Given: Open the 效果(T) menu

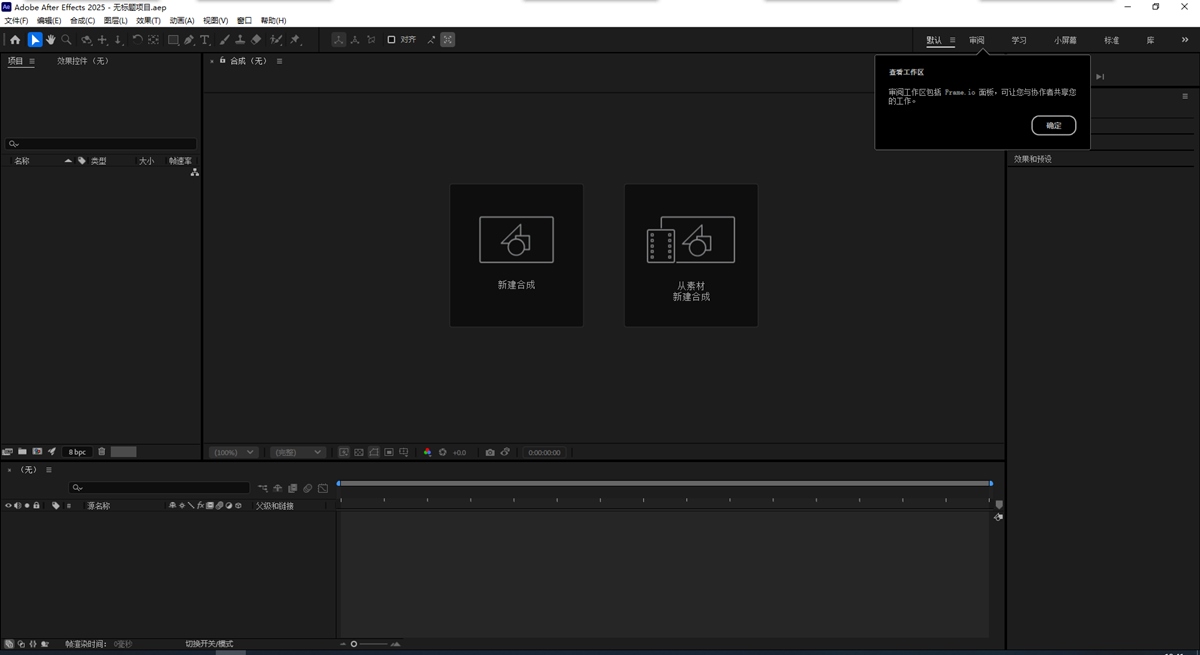Looking at the screenshot, I should pyautogui.click(x=148, y=20).
